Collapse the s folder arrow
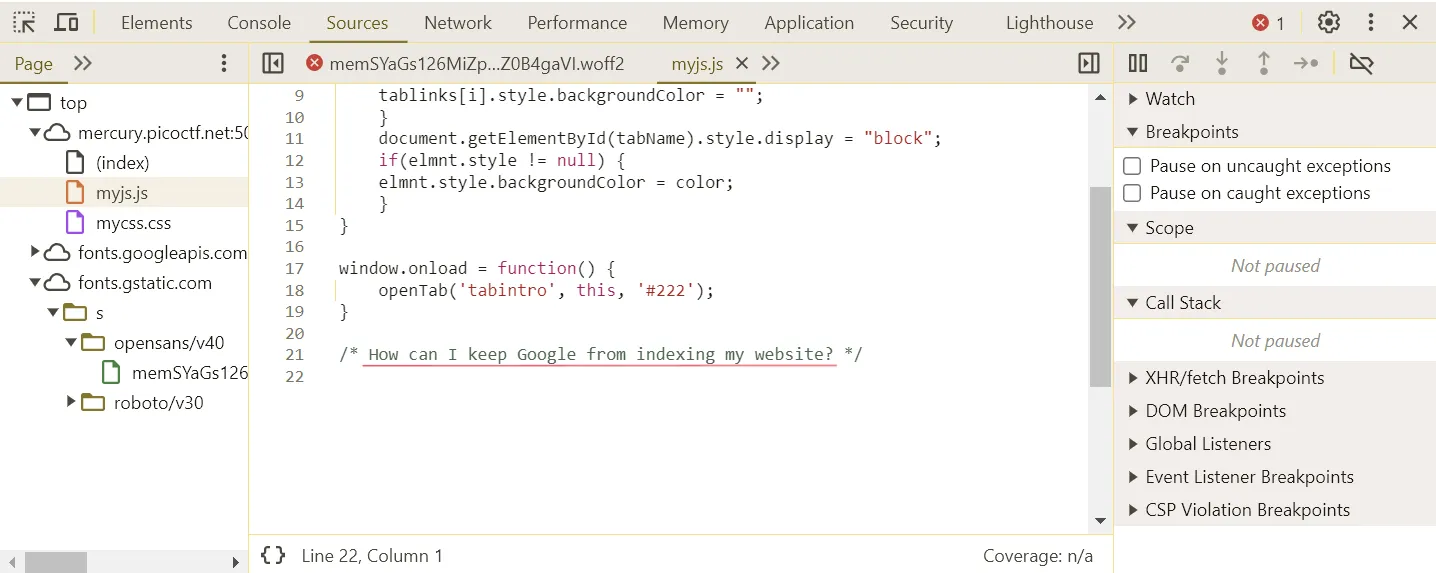 click(x=53, y=312)
